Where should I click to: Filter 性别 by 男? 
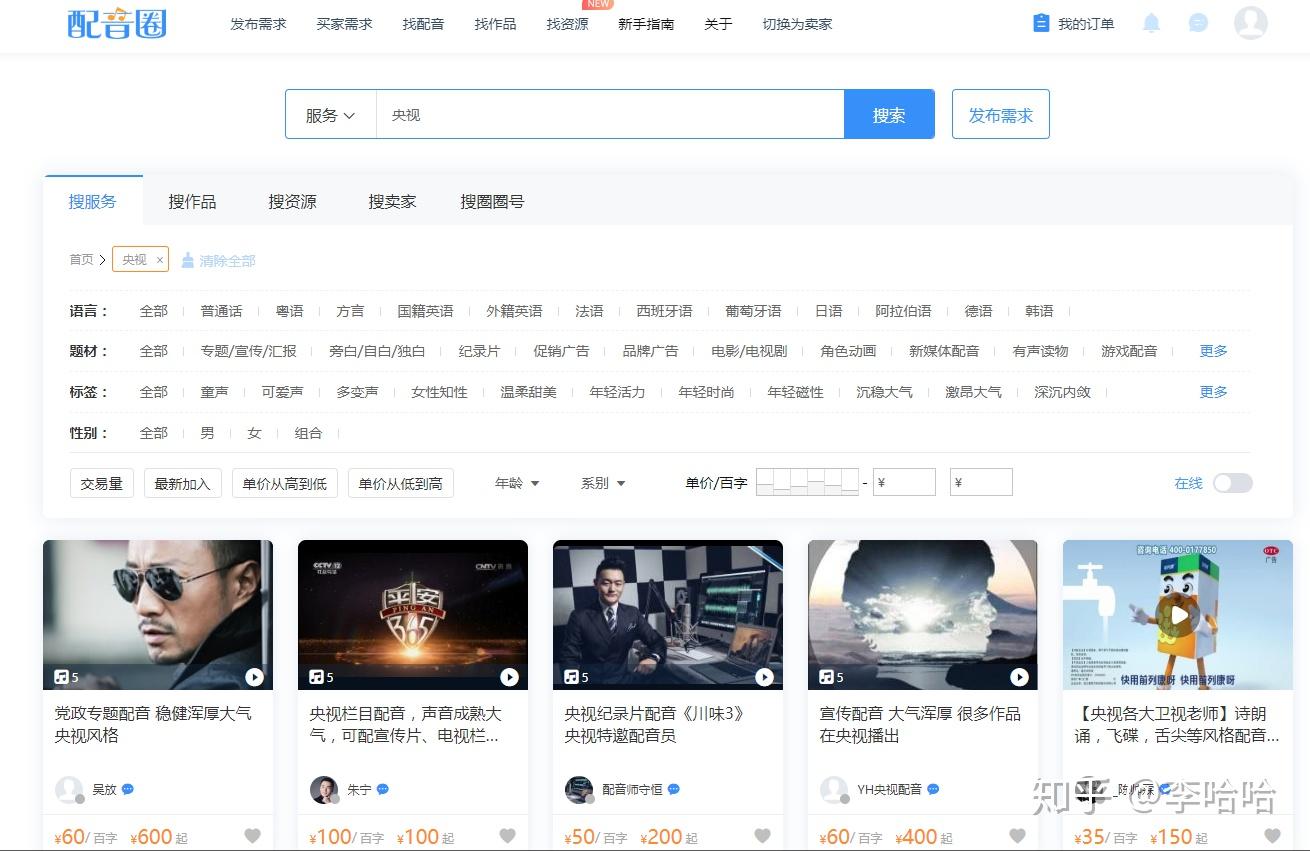tap(207, 433)
